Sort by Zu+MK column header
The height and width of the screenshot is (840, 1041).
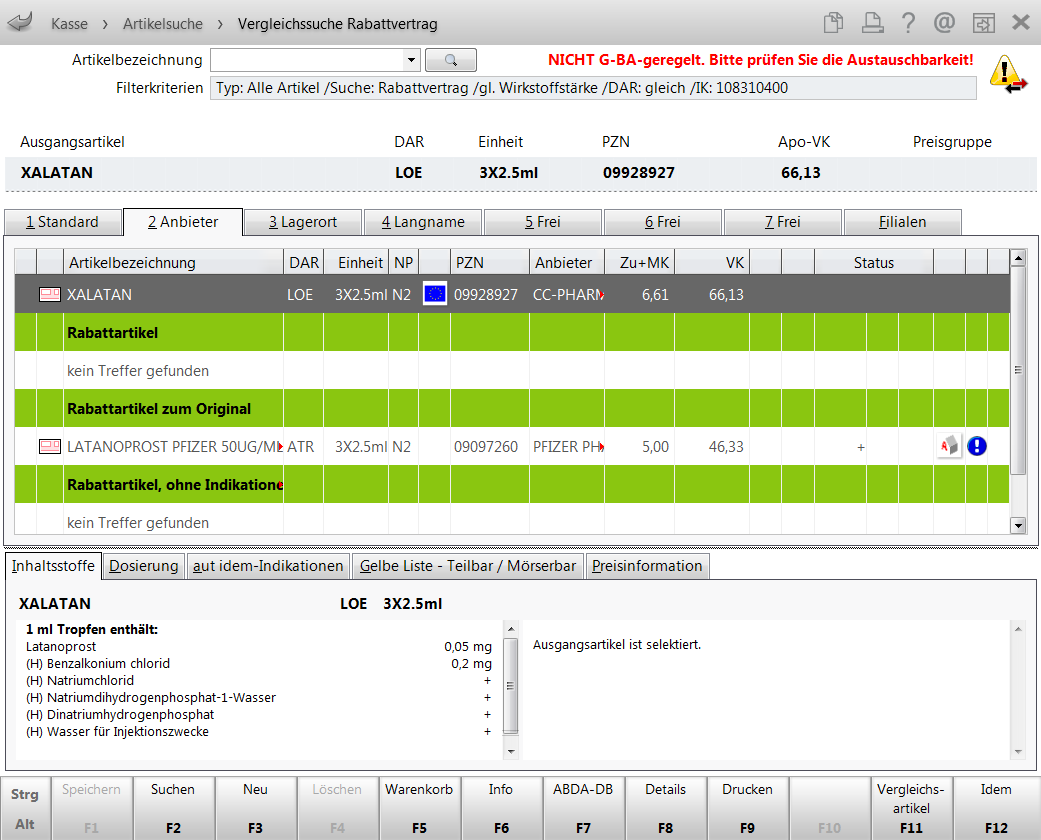click(x=640, y=262)
